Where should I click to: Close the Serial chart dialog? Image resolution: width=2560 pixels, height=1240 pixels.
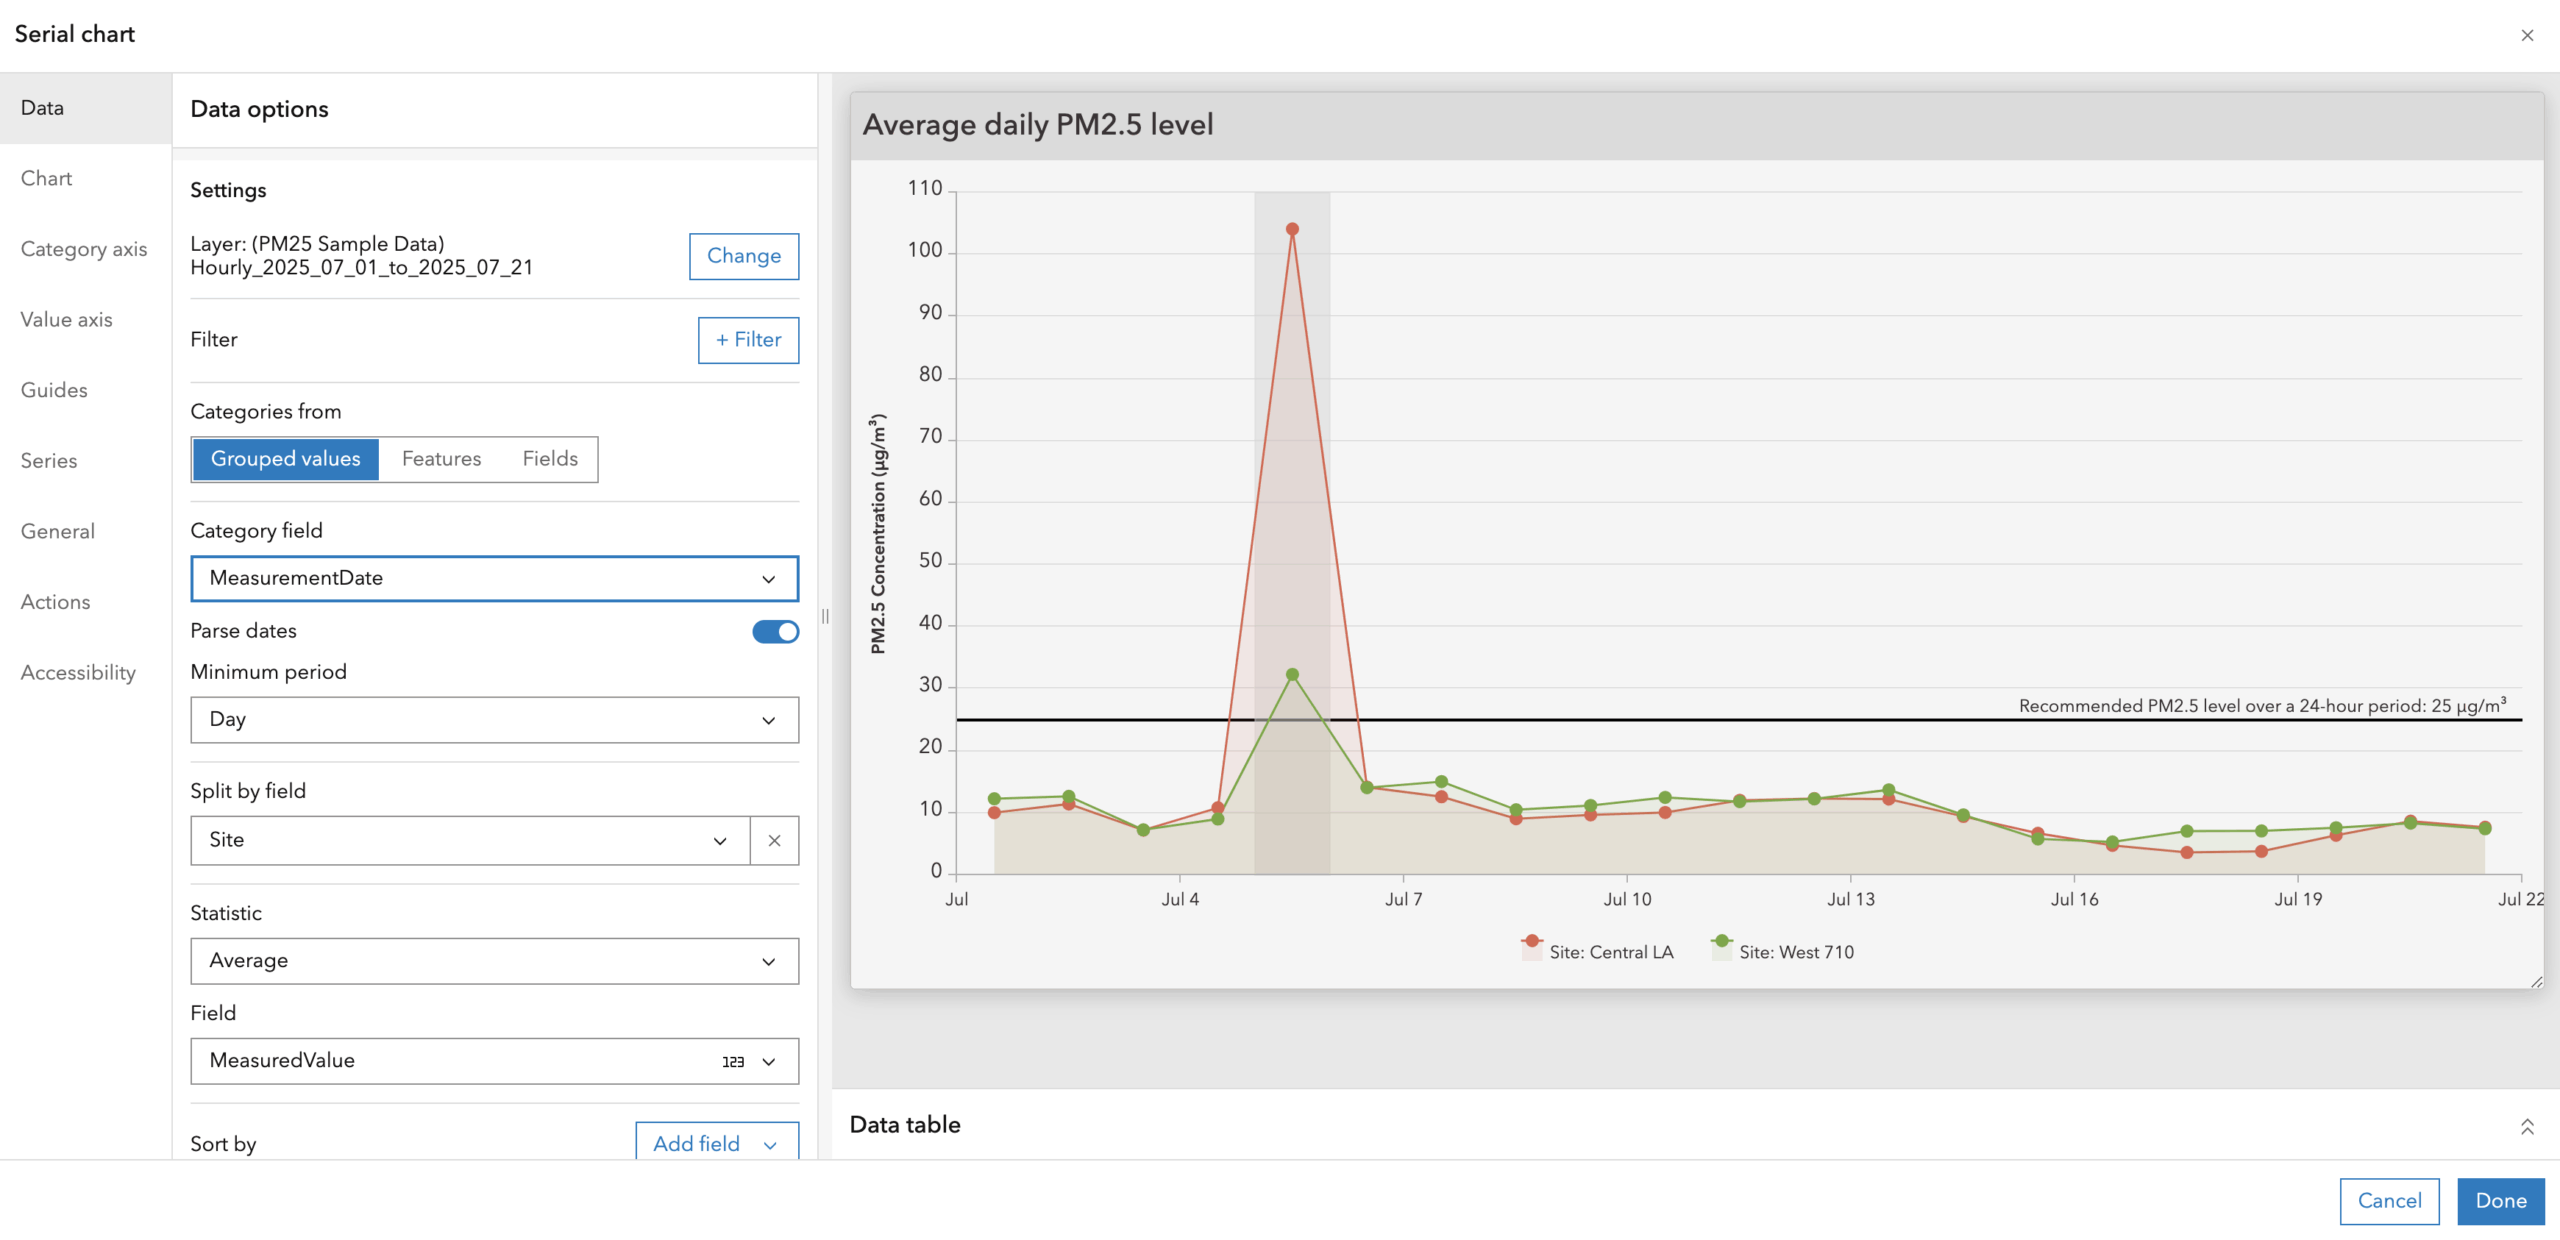point(2528,35)
